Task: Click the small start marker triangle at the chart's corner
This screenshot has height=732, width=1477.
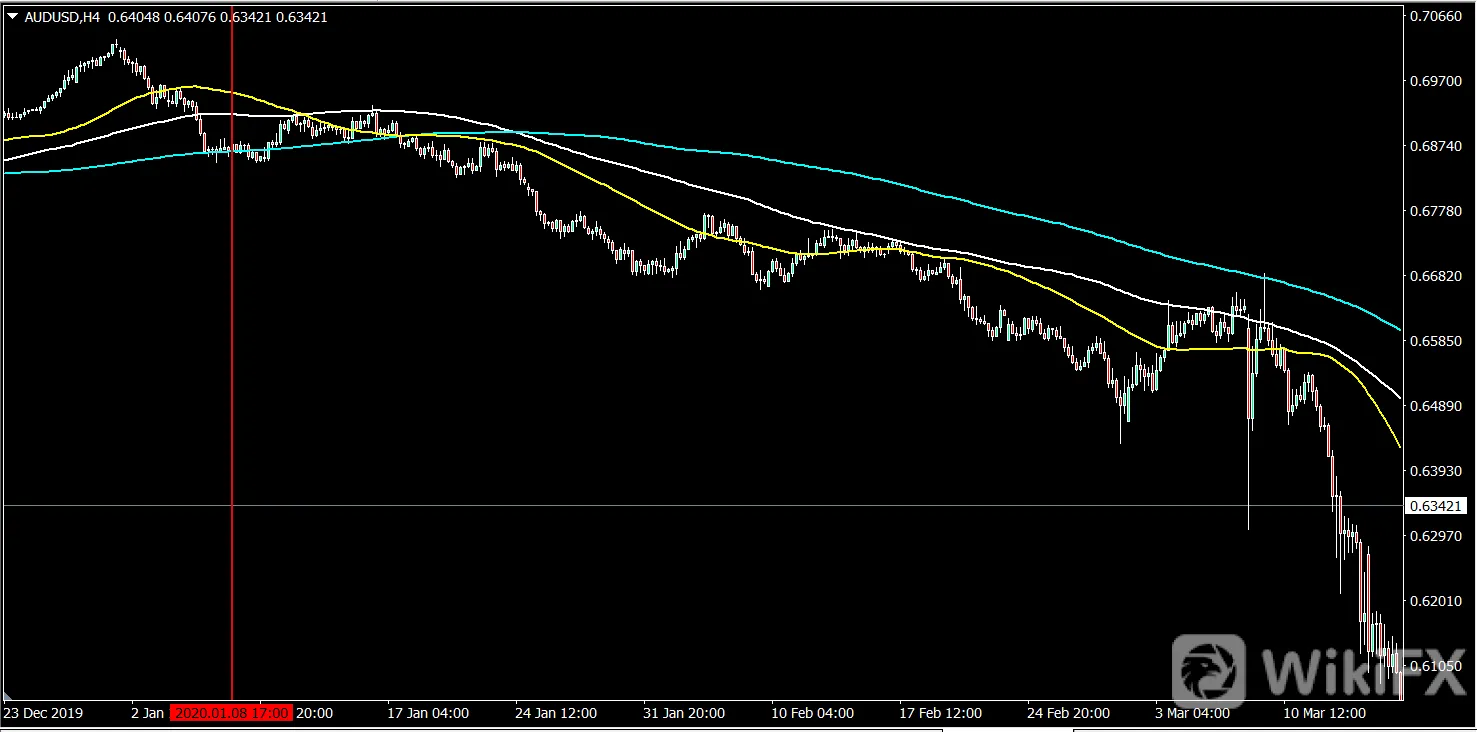Action: click(10, 695)
